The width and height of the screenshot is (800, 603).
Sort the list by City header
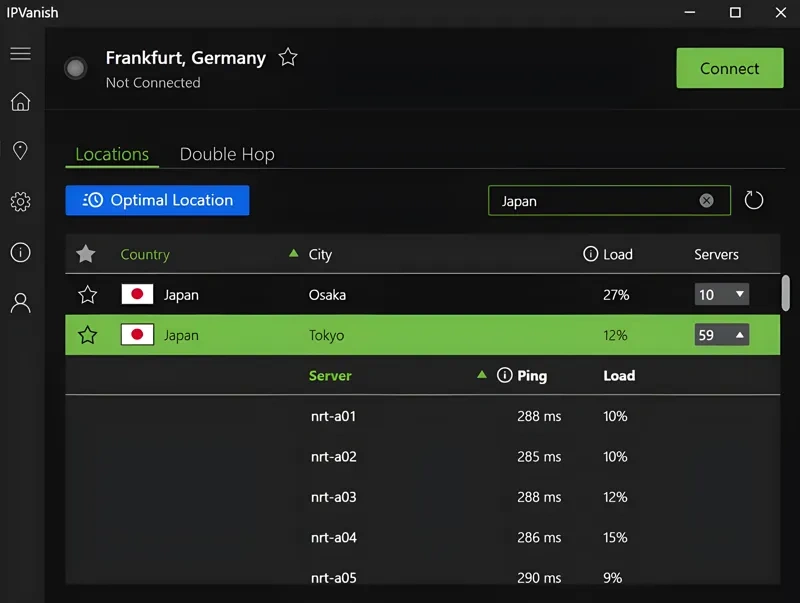pyautogui.click(x=320, y=255)
